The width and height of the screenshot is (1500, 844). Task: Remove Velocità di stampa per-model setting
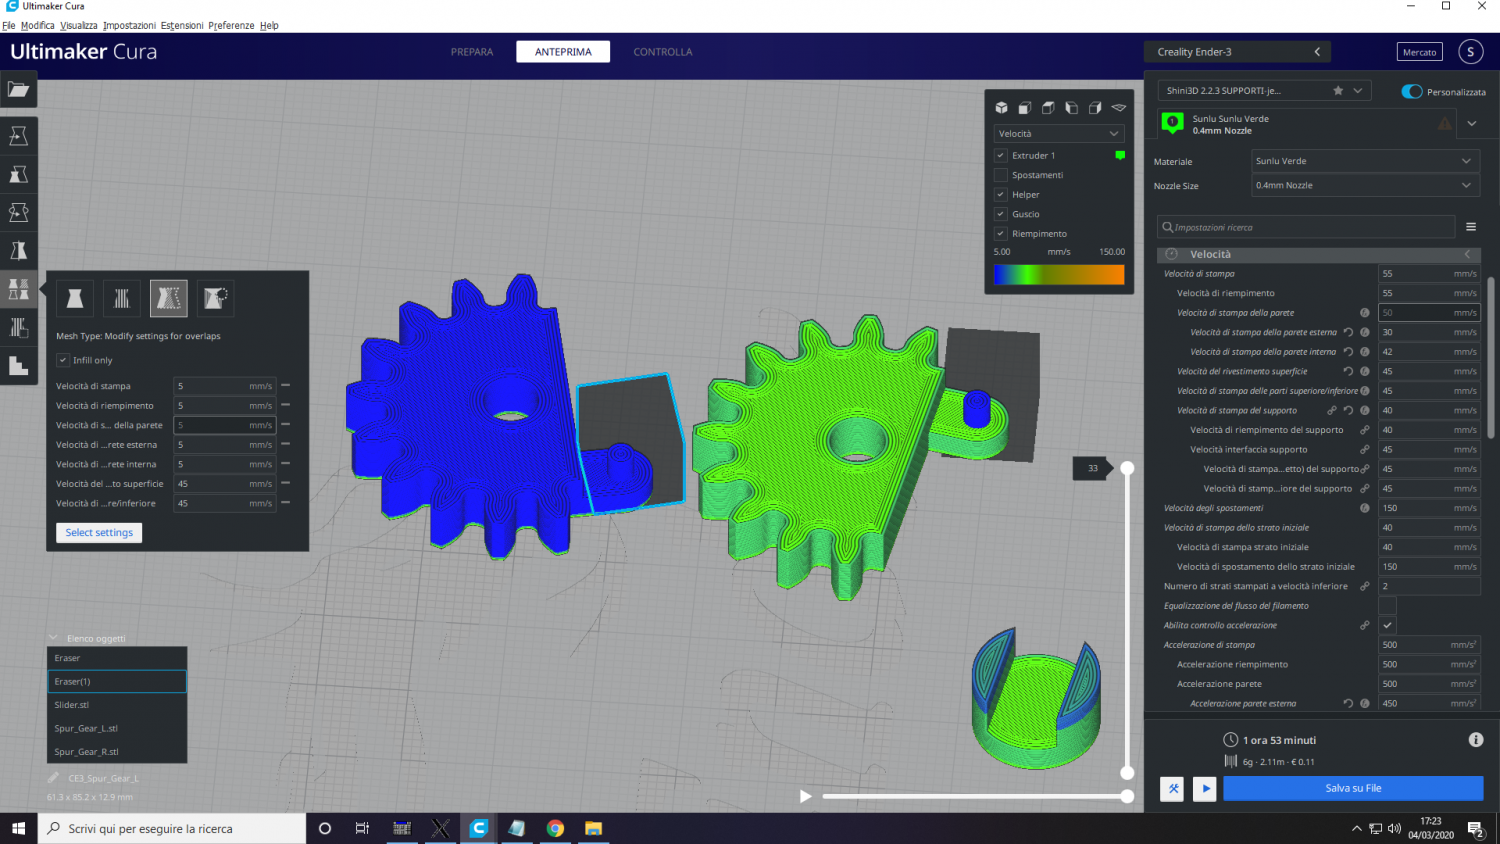click(285, 385)
